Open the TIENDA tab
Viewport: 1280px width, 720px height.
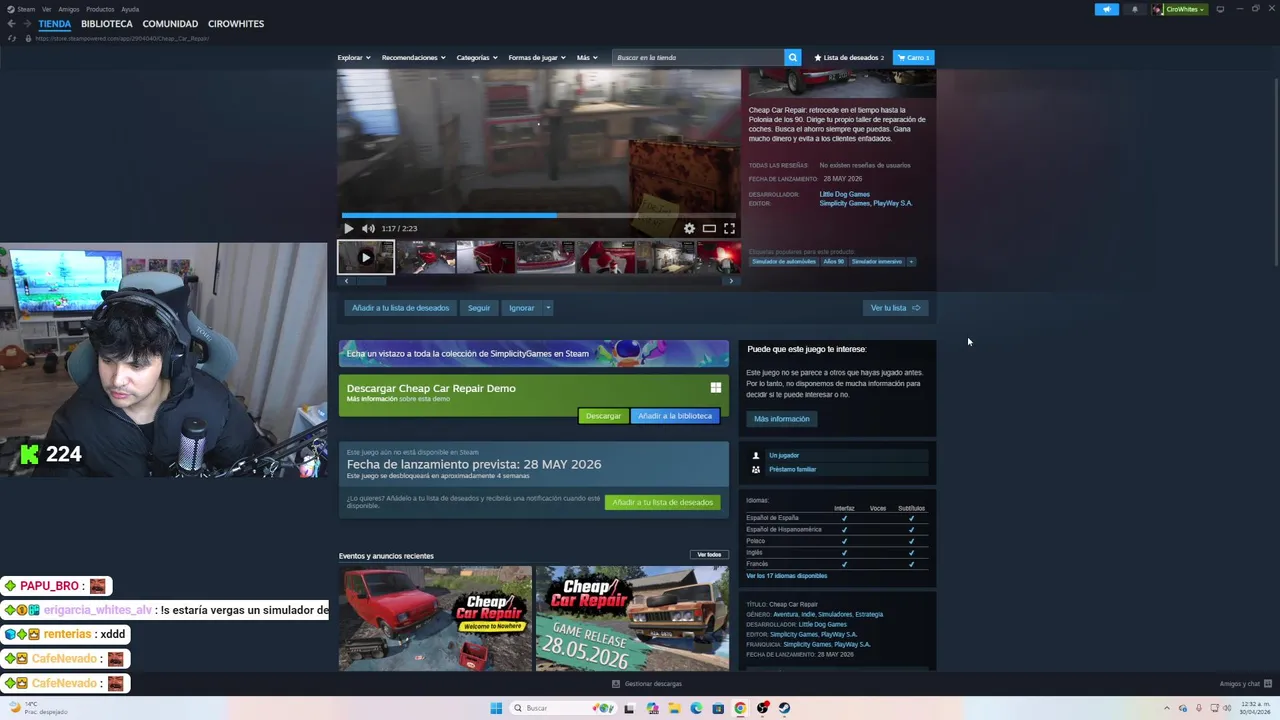click(55, 23)
